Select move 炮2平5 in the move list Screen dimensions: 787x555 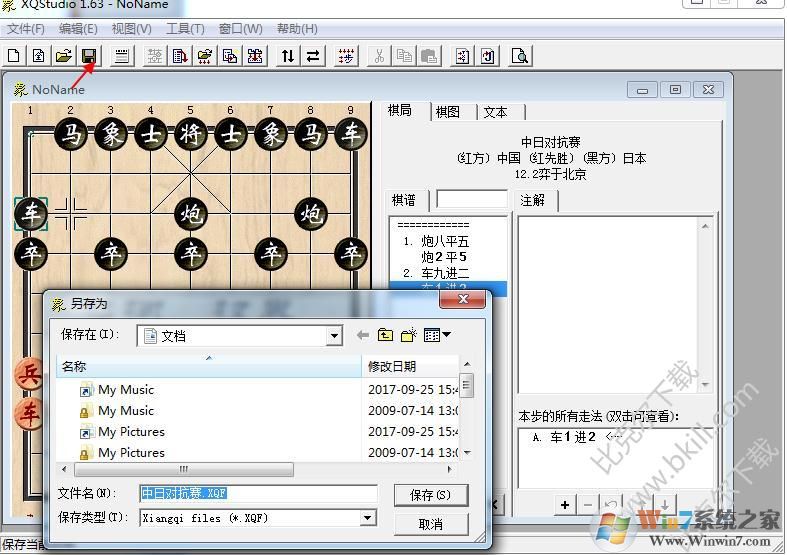pos(444,257)
